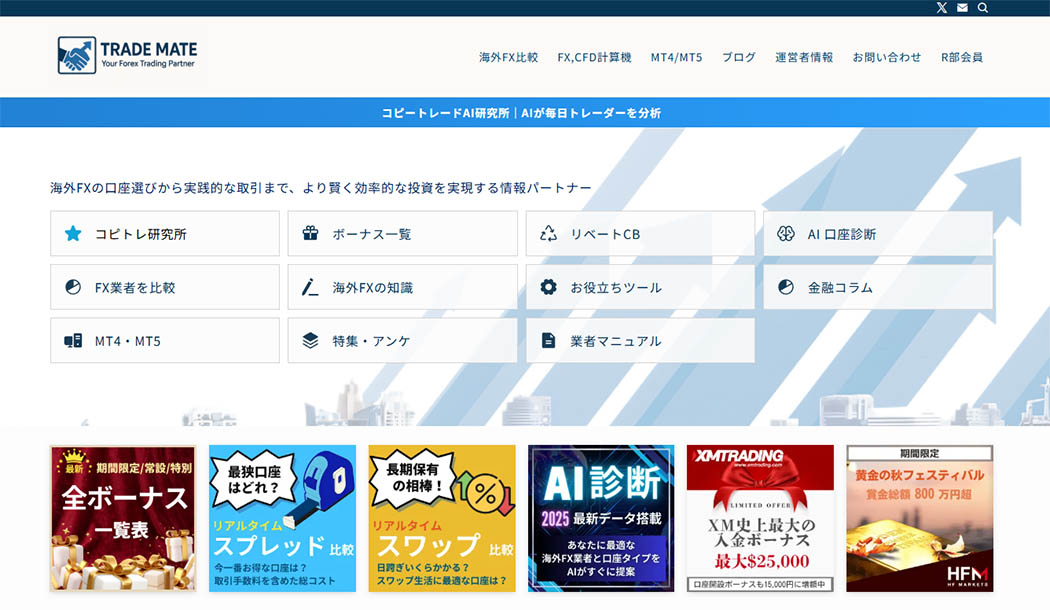Open the 業者マニュアル button
The image size is (1050, 610).
(x=640, y=341)
